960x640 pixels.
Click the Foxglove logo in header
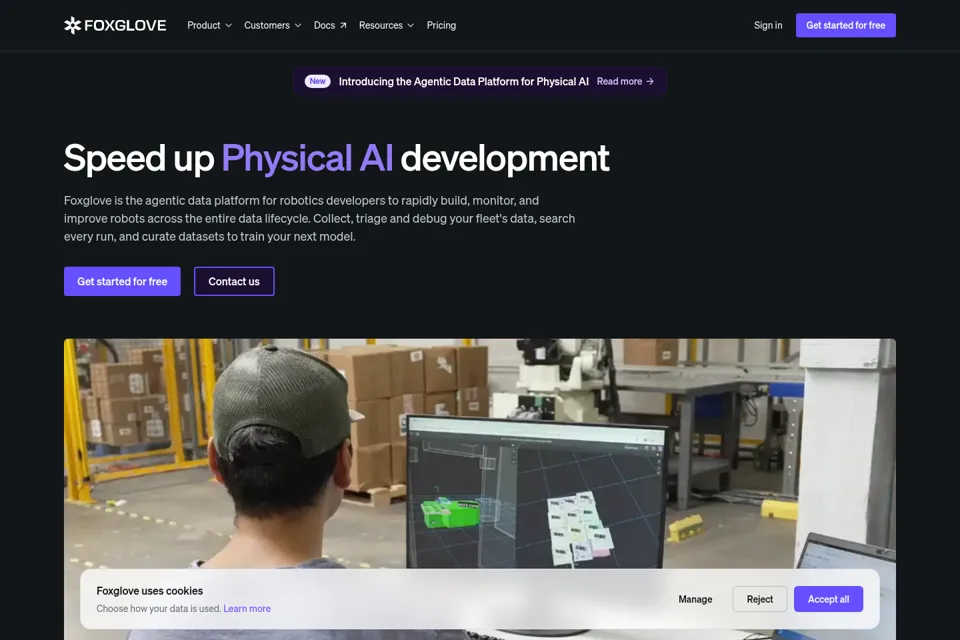(115, 25)
